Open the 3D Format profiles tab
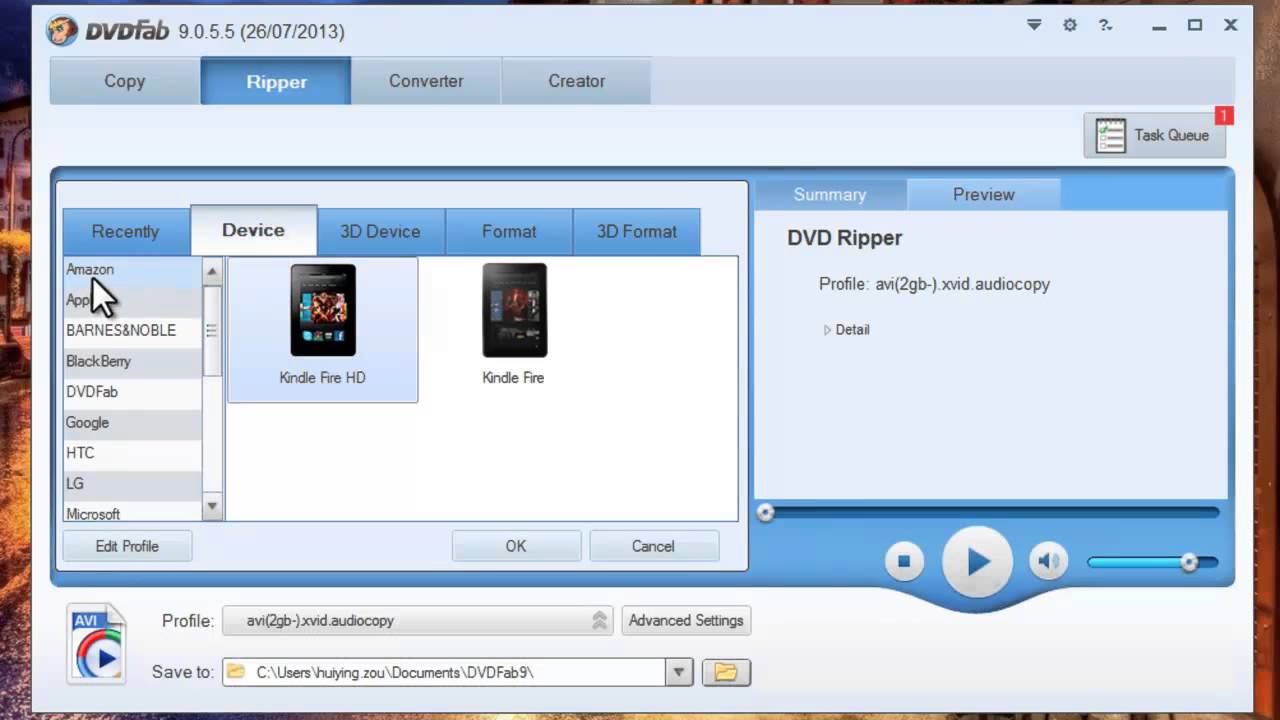The width and height of the screenshot is (1280, 720). [637, 231]
